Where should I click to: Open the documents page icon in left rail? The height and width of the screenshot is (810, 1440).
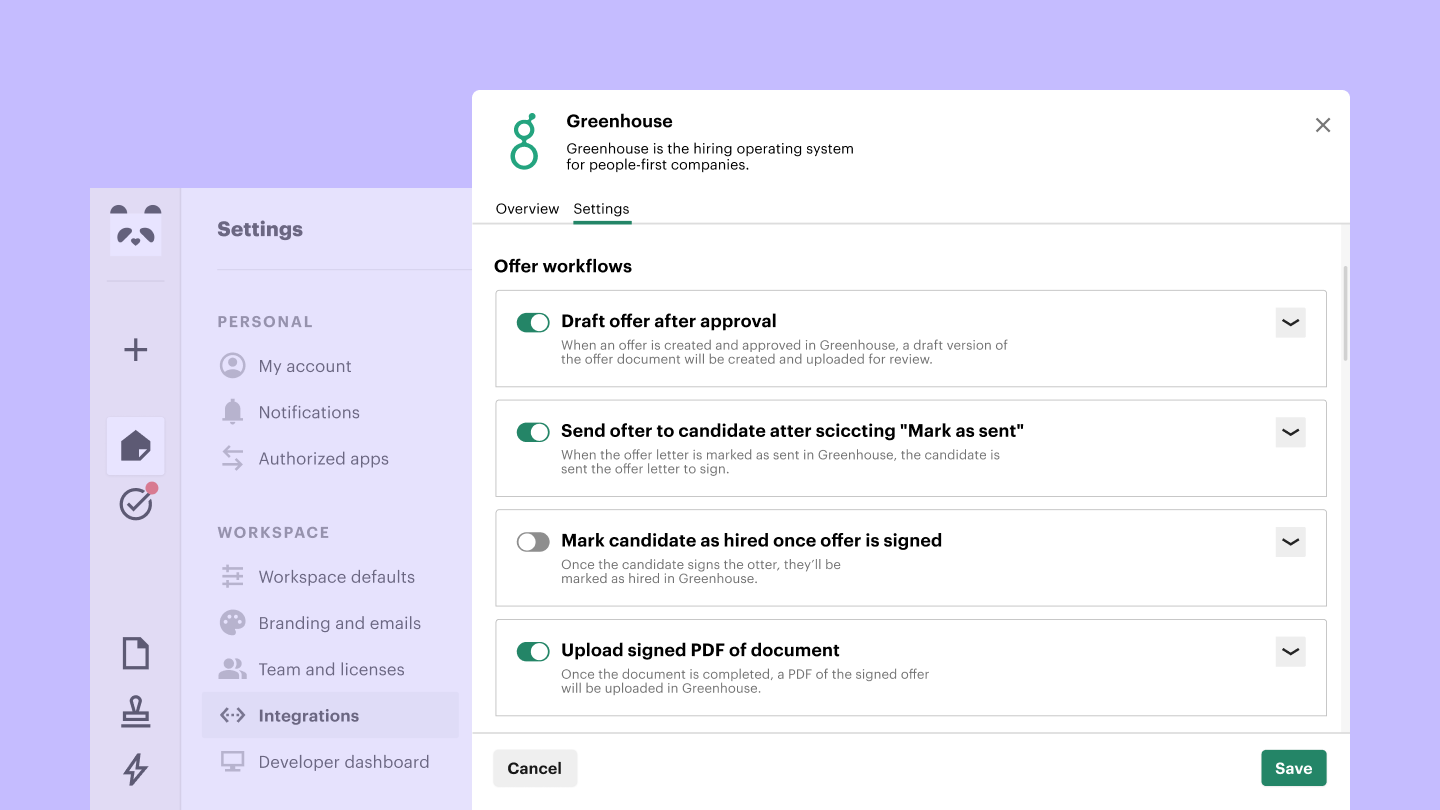[x=136, y=653]
